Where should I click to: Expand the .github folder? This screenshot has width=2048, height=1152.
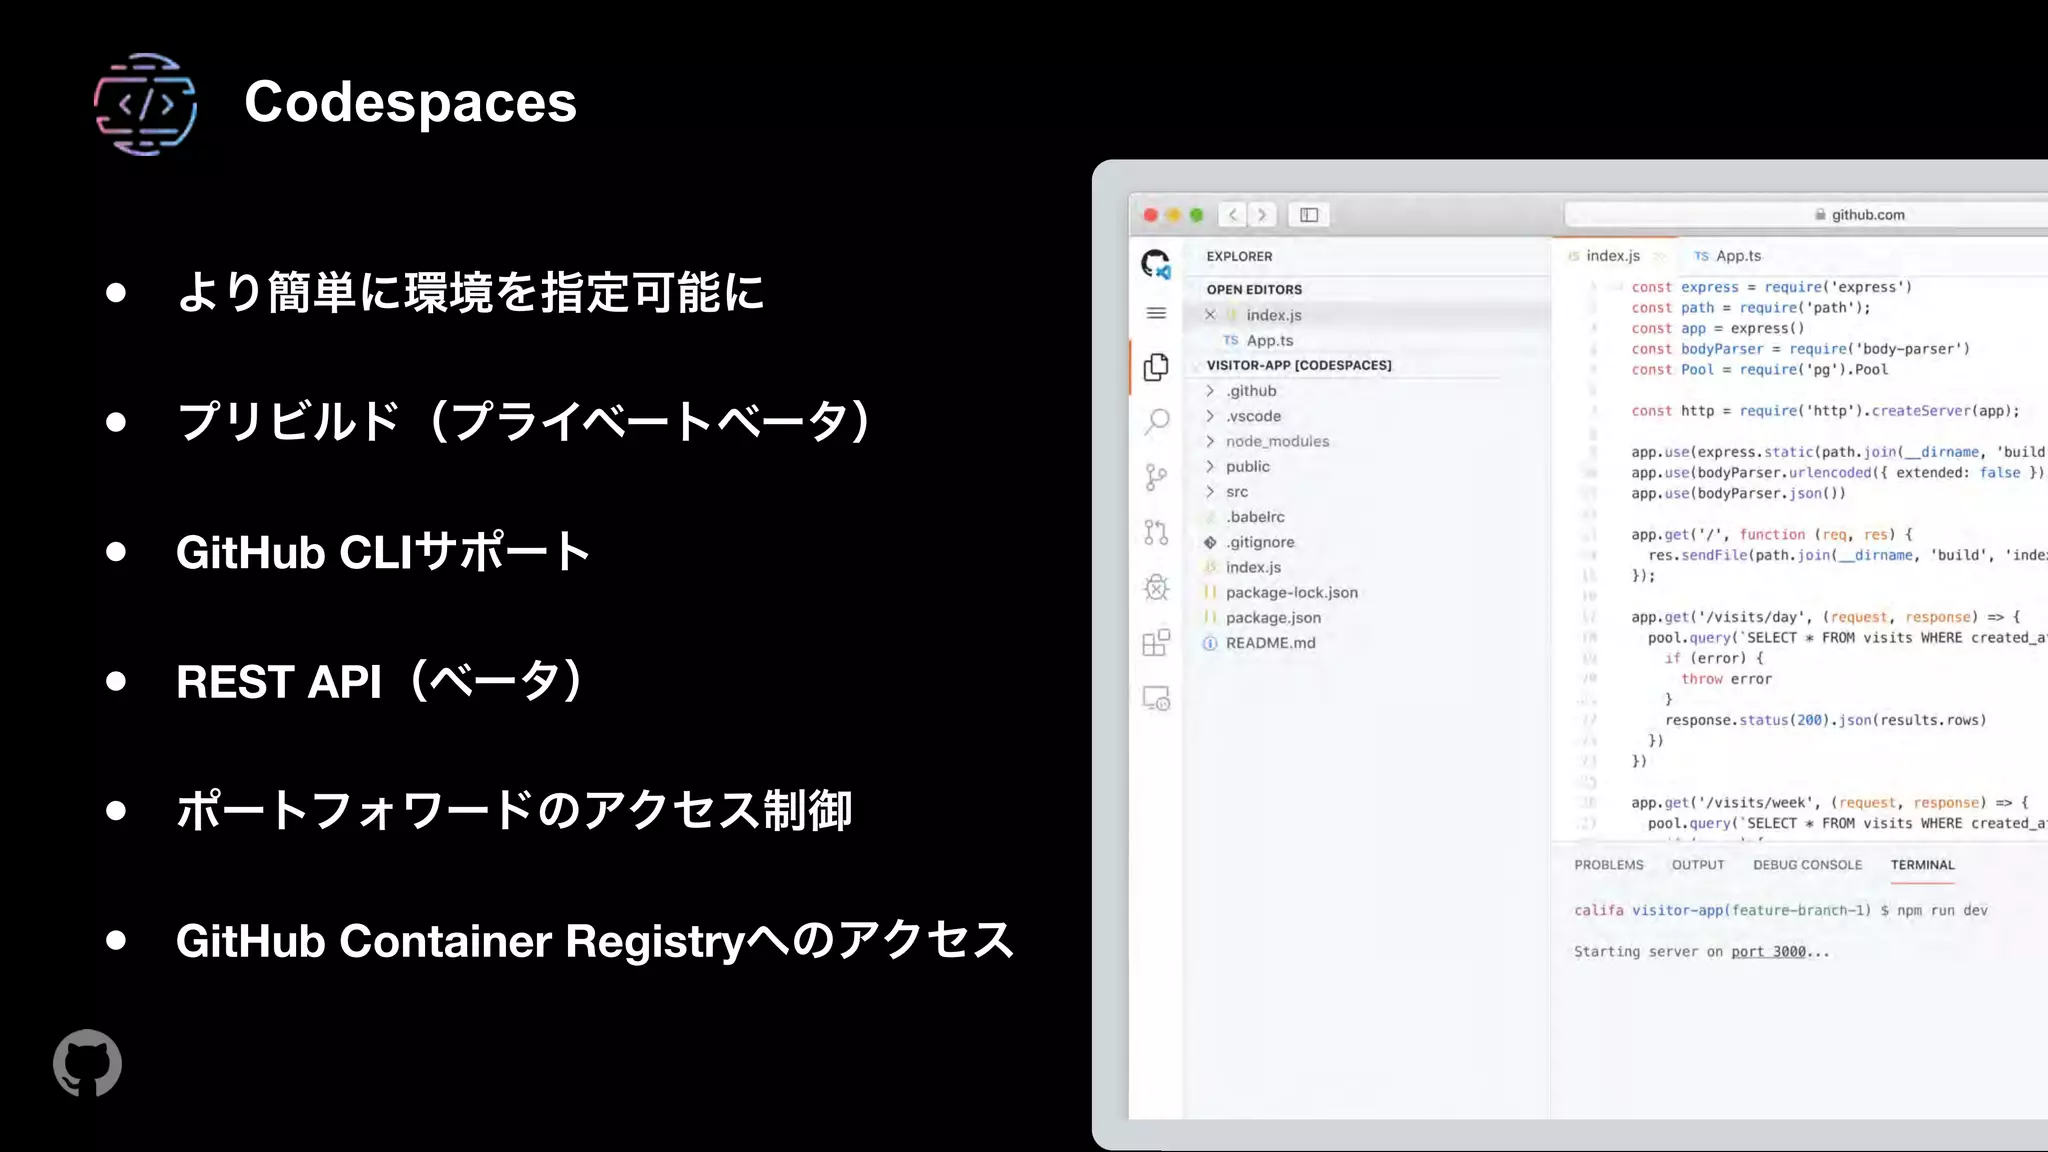pyautogui.click(x=1251, y=391)
